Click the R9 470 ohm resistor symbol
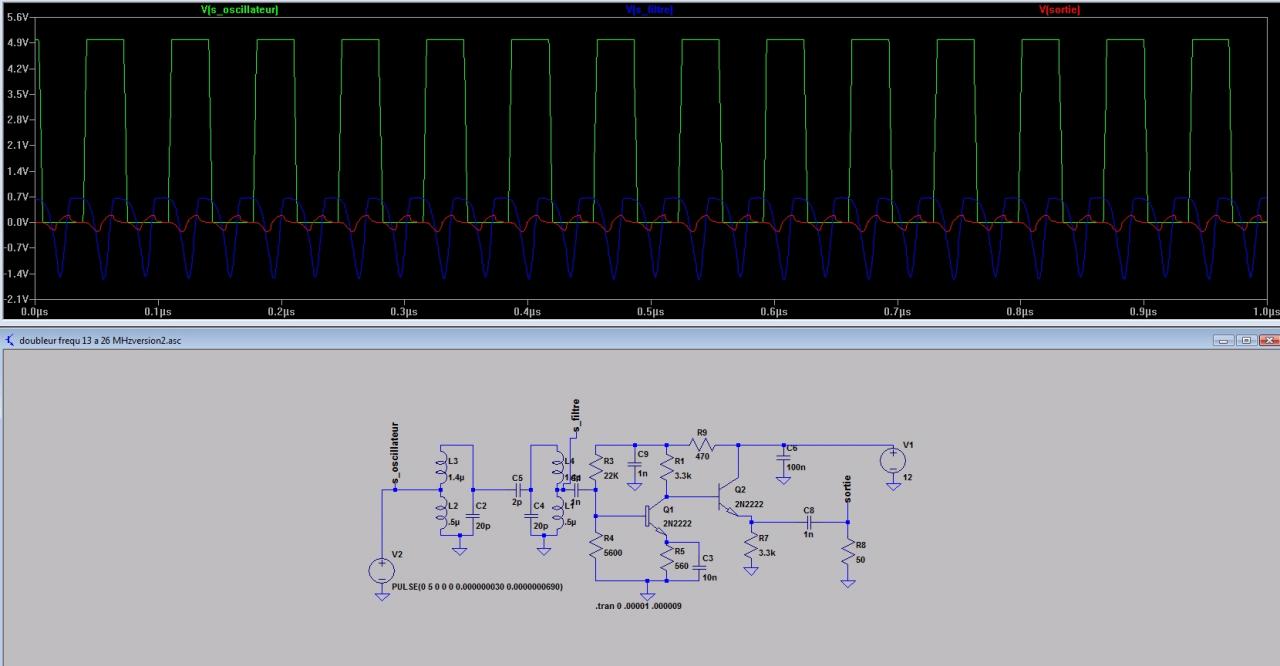Viewport: 1280px width, 666px height. tap(701, 445)
